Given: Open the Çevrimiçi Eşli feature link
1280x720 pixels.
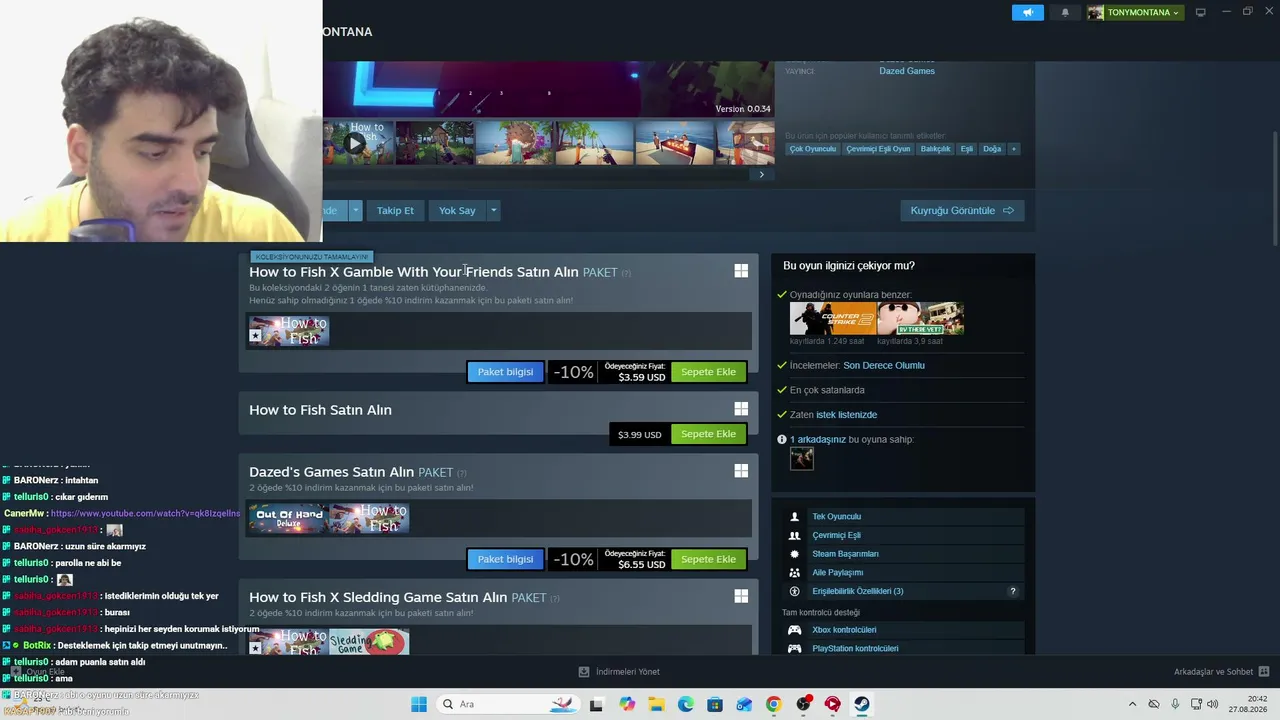Looking at the screenshot, I should click(x=836, y=535).
